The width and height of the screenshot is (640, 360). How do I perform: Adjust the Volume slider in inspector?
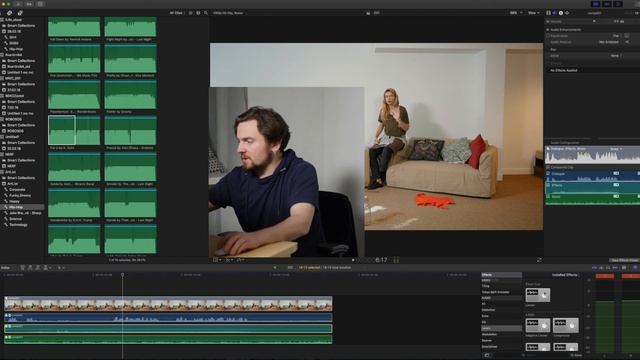tap(594, 21)
